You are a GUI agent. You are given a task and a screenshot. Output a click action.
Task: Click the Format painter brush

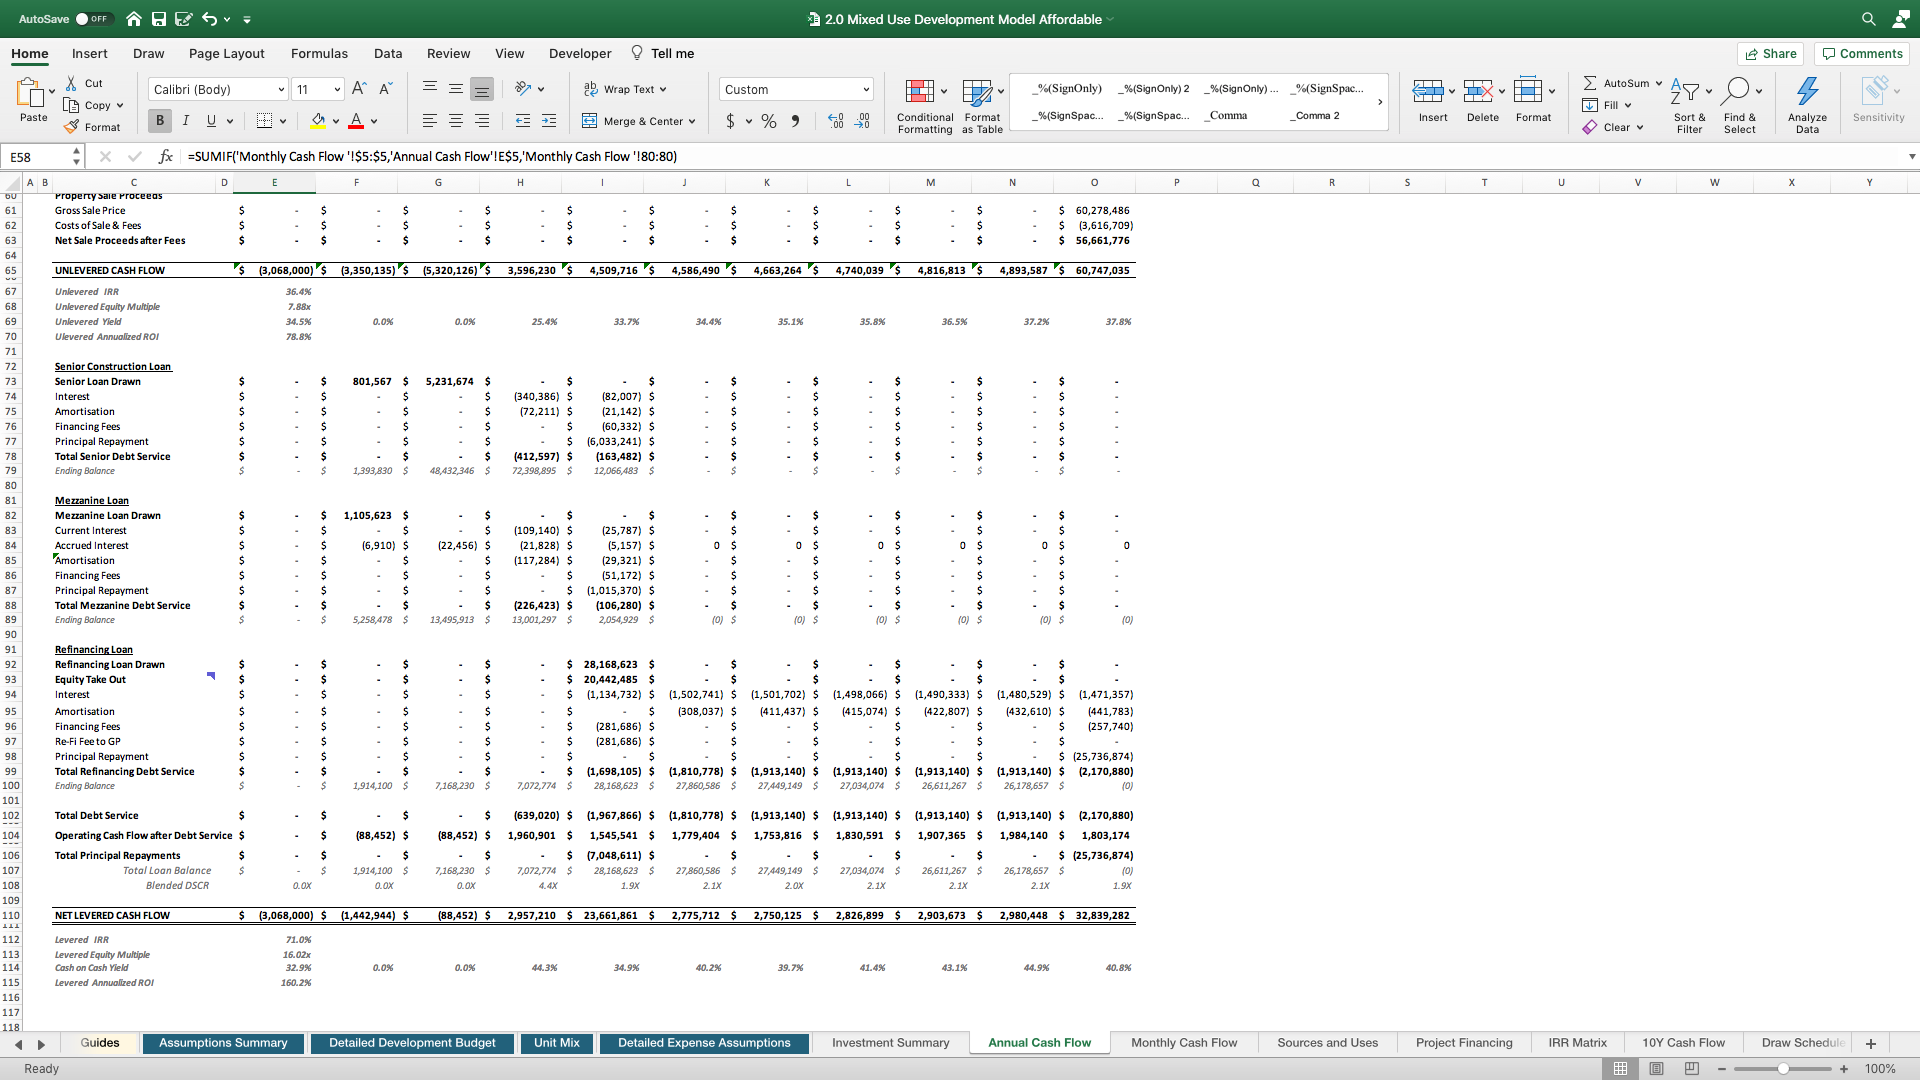pos(71,127)
